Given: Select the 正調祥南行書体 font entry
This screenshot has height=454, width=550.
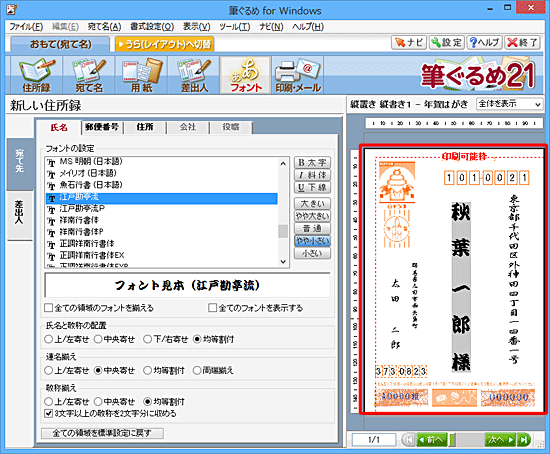Looking at the screenshot, I should click(162, 243).
